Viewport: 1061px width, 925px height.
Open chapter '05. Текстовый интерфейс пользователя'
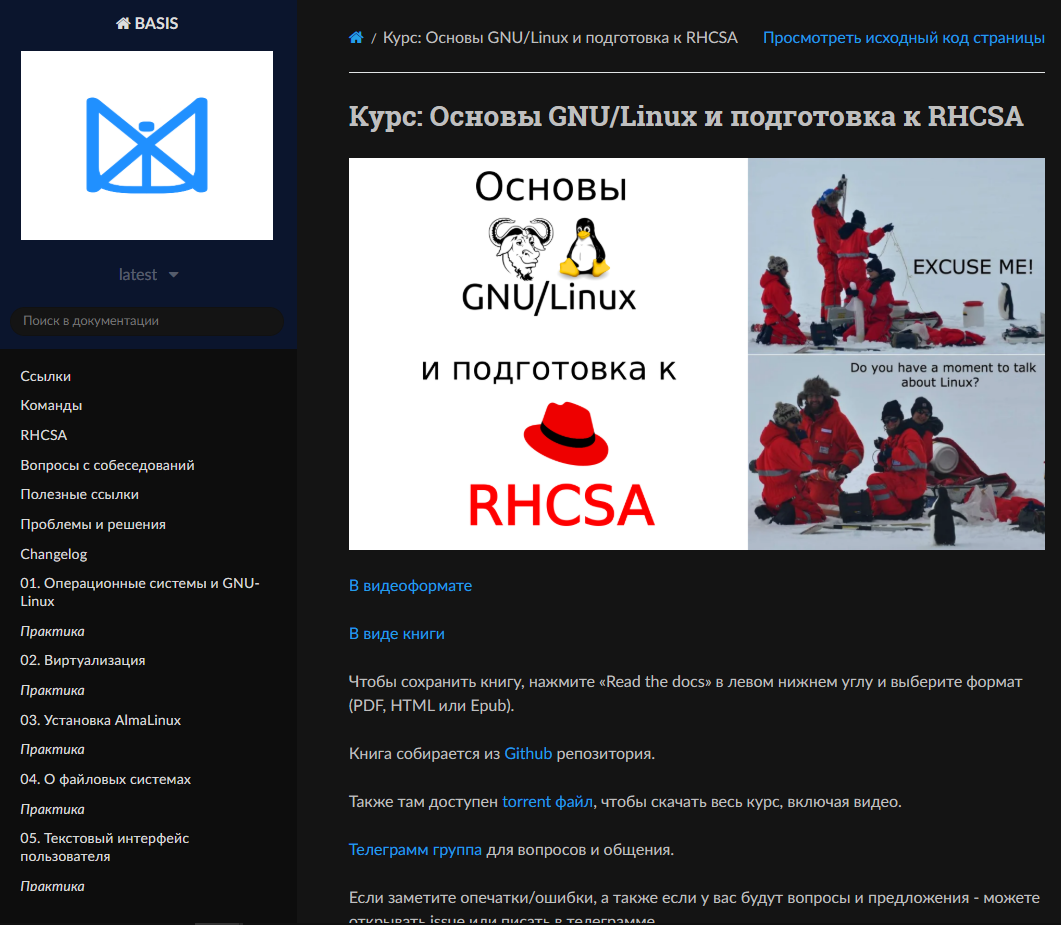(x=105, y=847)
